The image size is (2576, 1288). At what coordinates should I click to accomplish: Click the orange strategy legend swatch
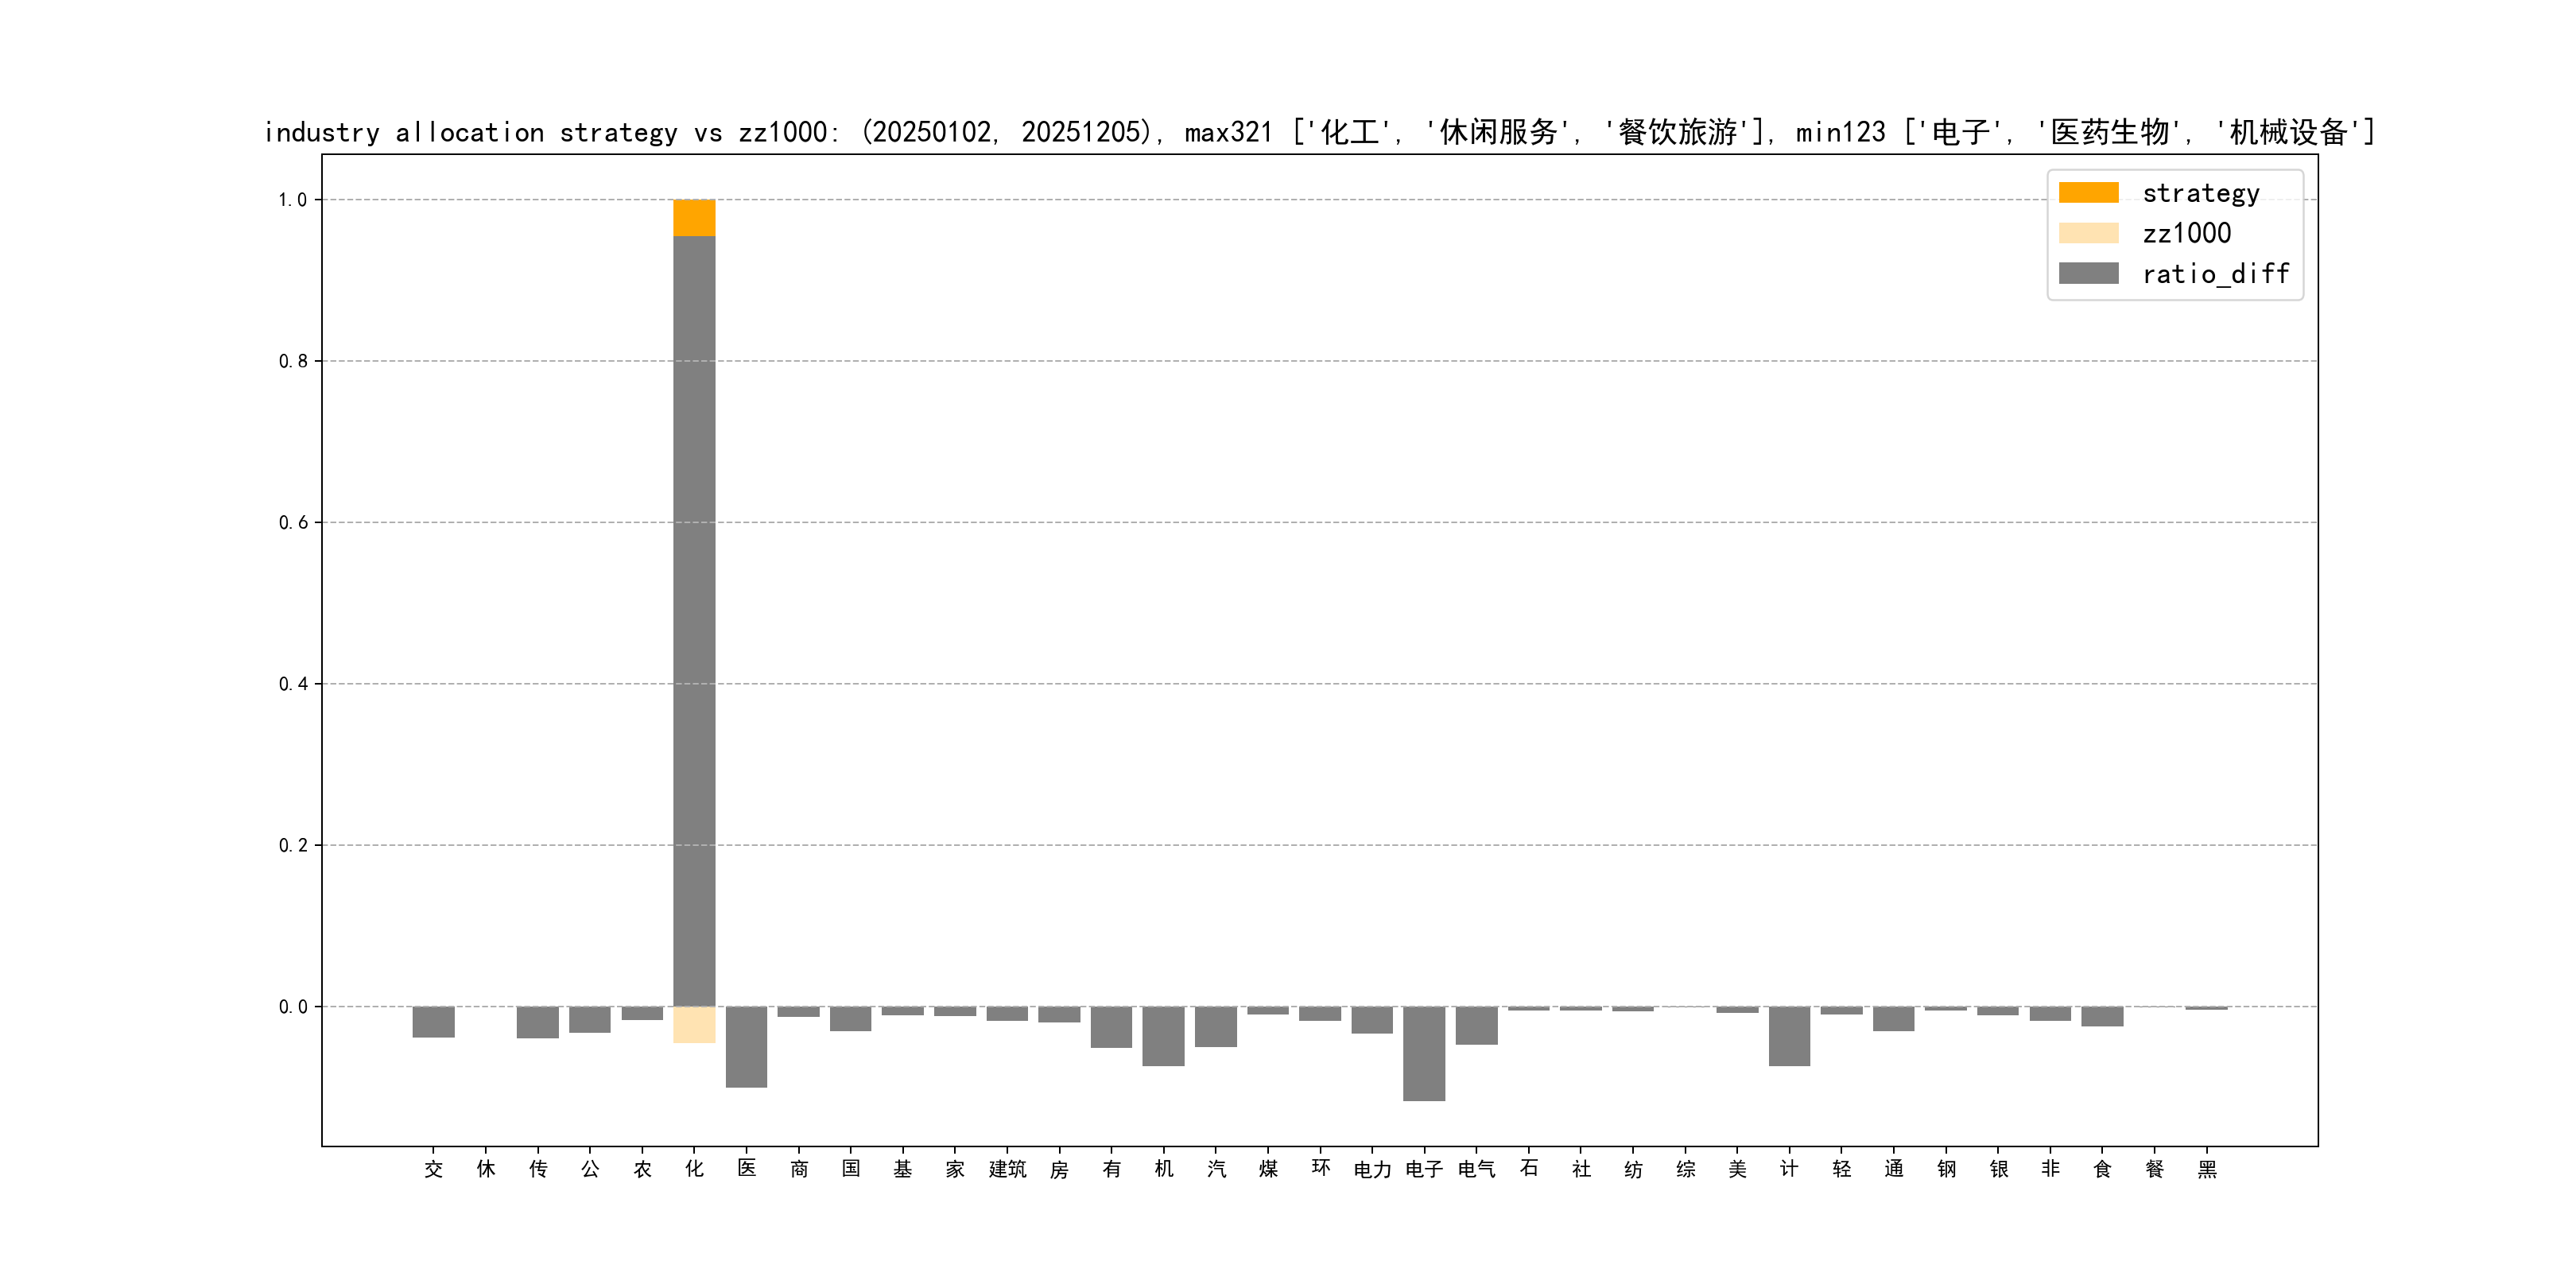[2088, 193]
